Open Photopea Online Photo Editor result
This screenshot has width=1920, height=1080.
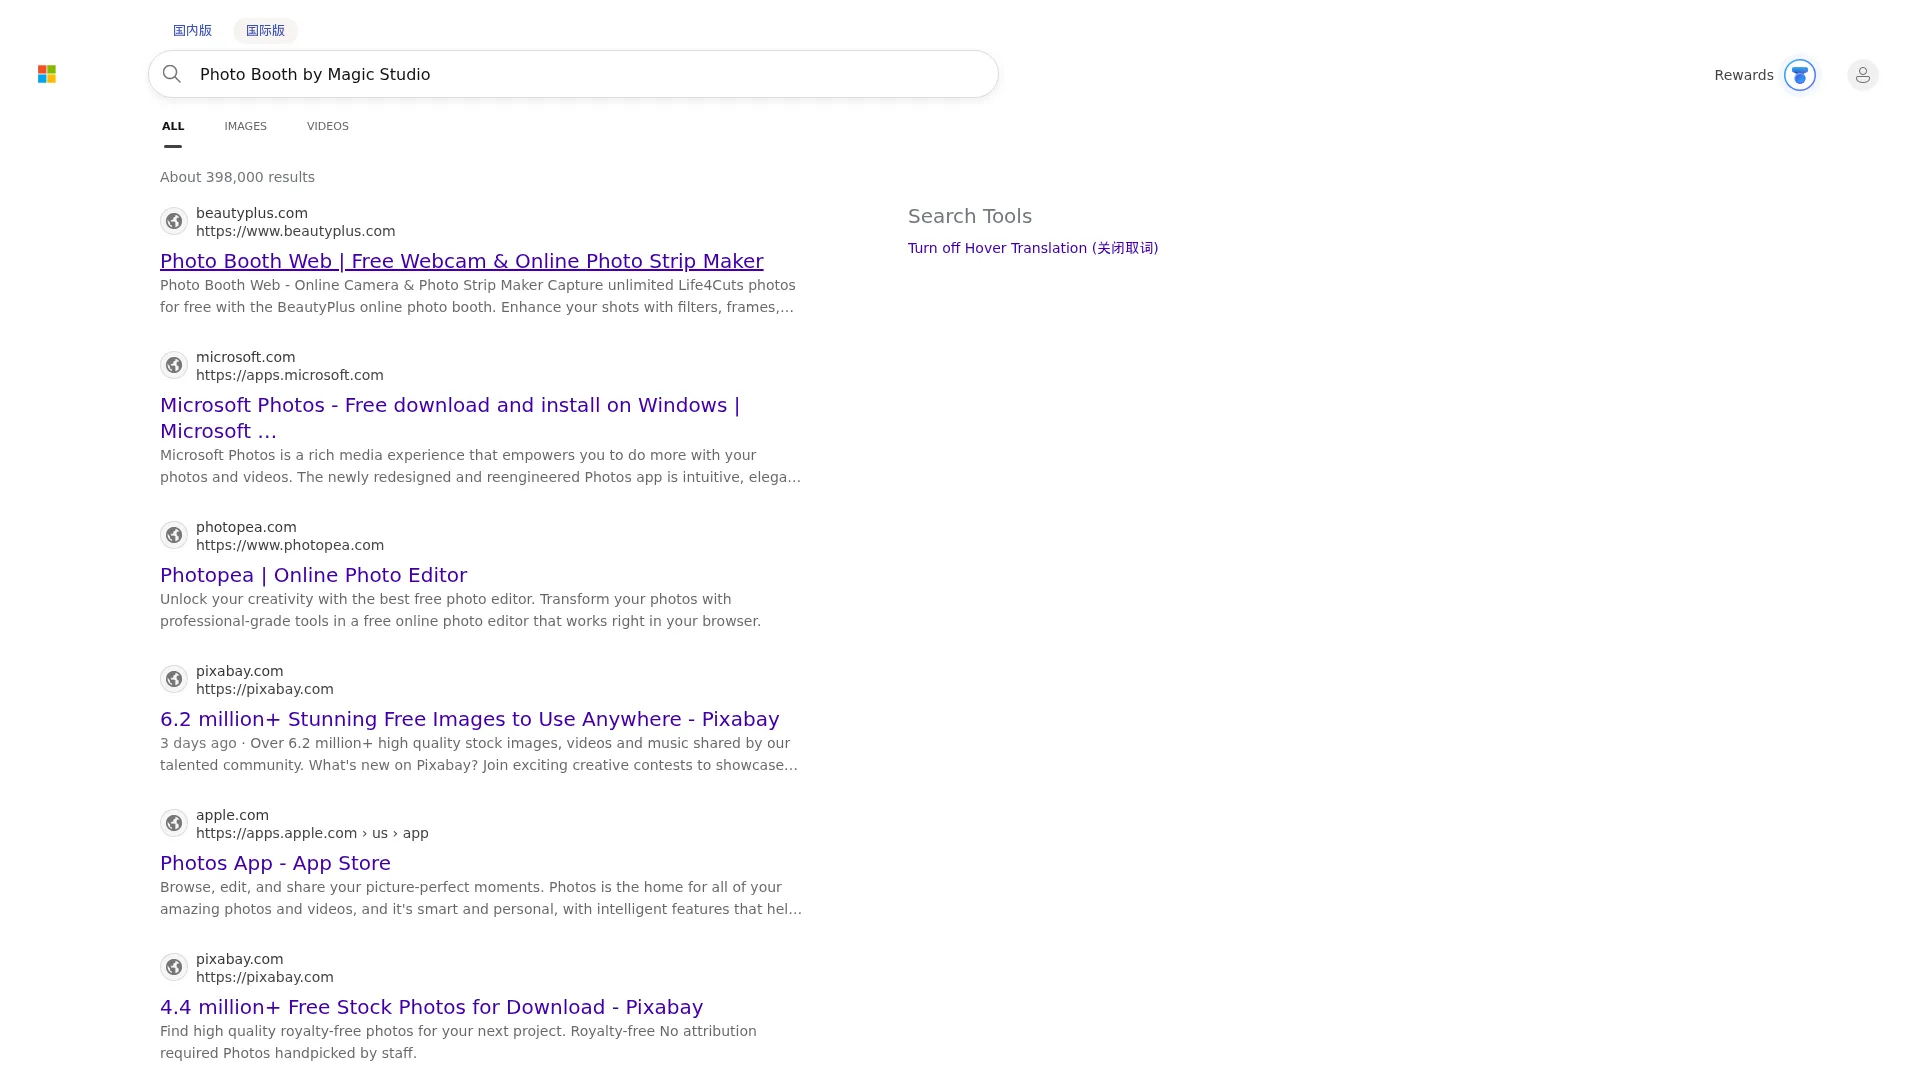[313, 575]
